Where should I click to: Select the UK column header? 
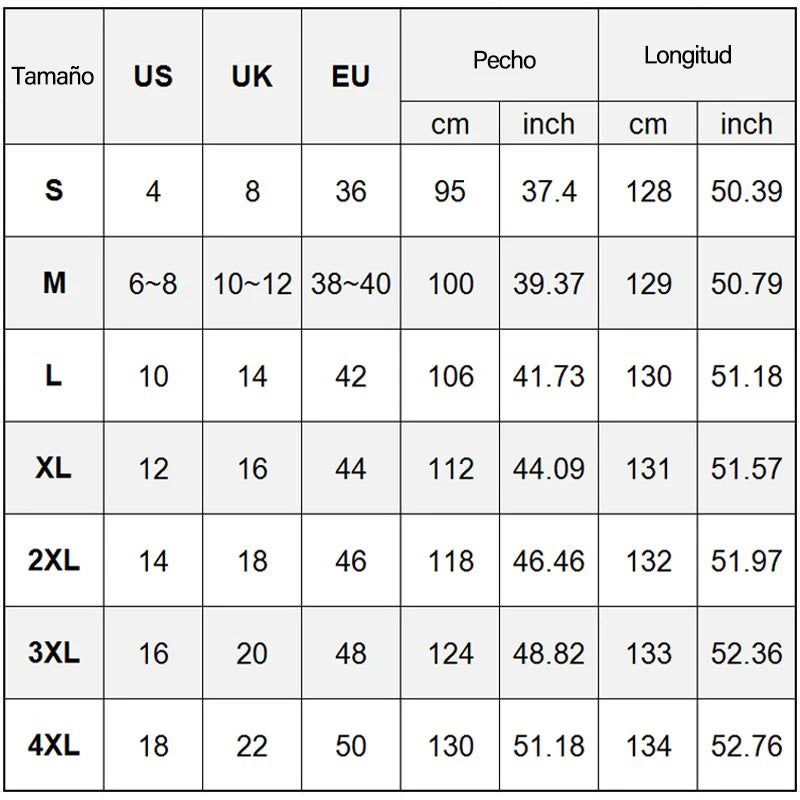tap(252, 77)
